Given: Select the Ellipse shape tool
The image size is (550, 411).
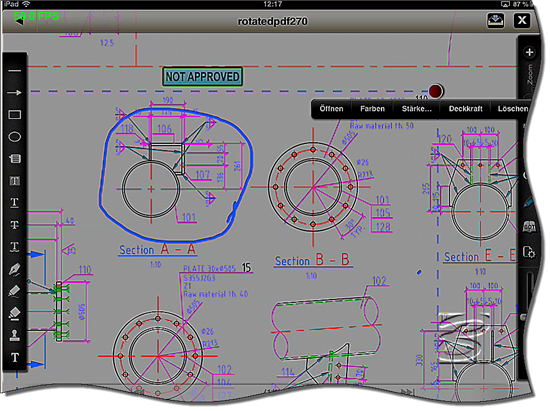Looking at the screenshot, I should 14,137.
